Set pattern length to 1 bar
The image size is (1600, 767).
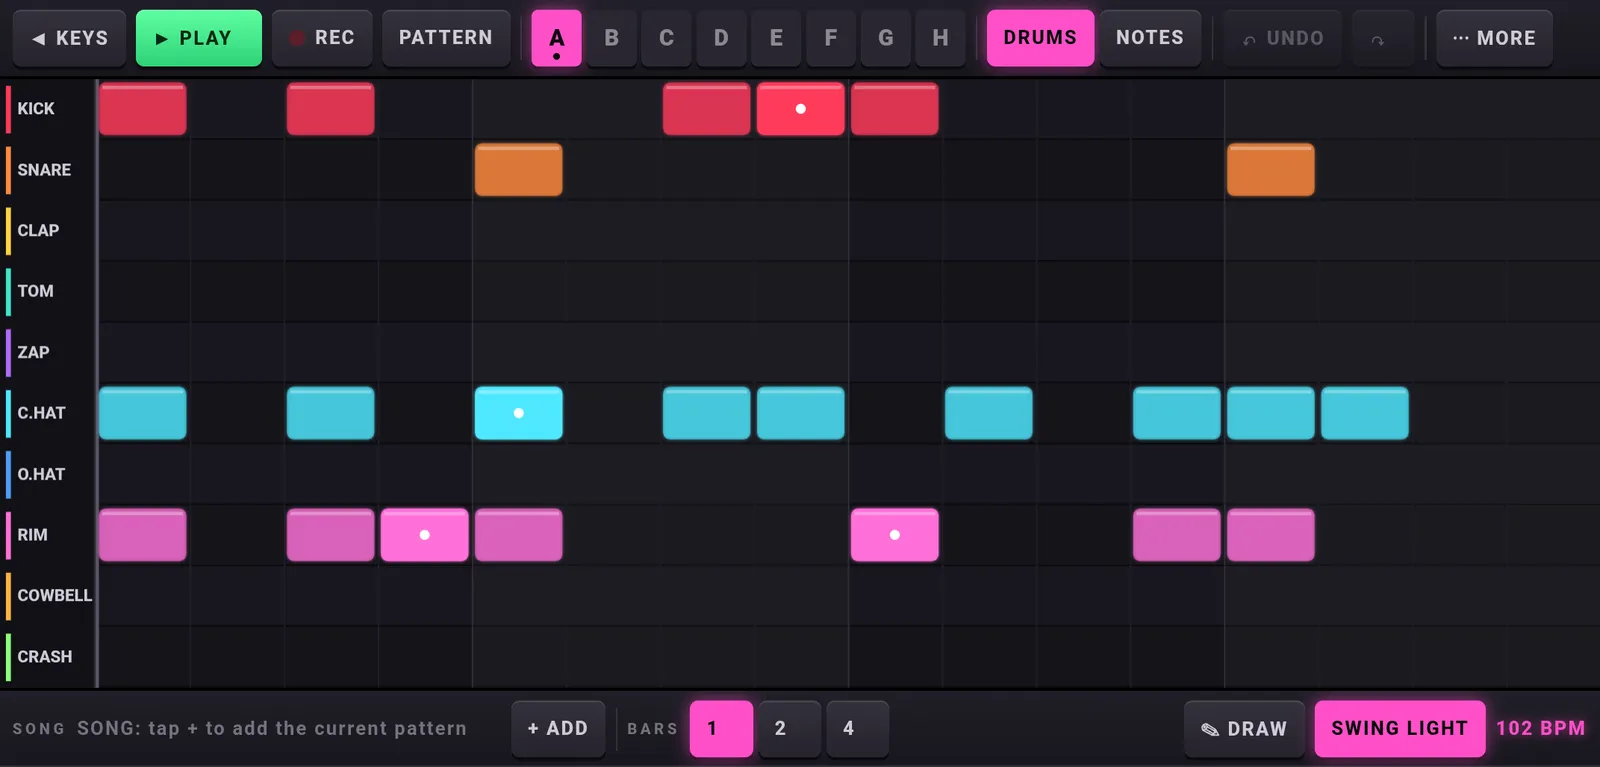click(721, 729)
